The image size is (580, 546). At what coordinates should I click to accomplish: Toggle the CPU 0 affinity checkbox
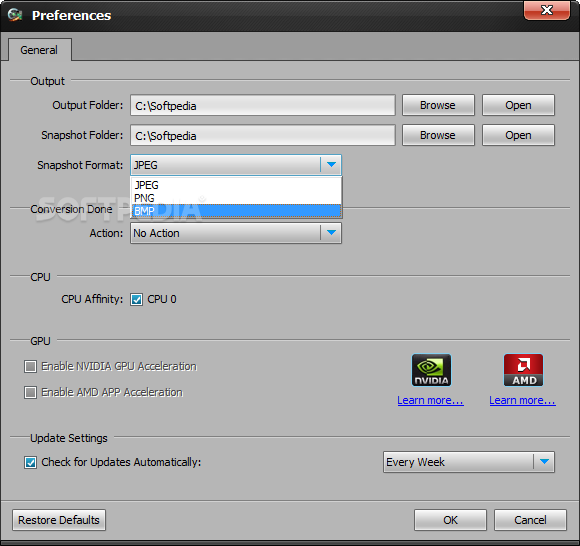tap(136, 299)
